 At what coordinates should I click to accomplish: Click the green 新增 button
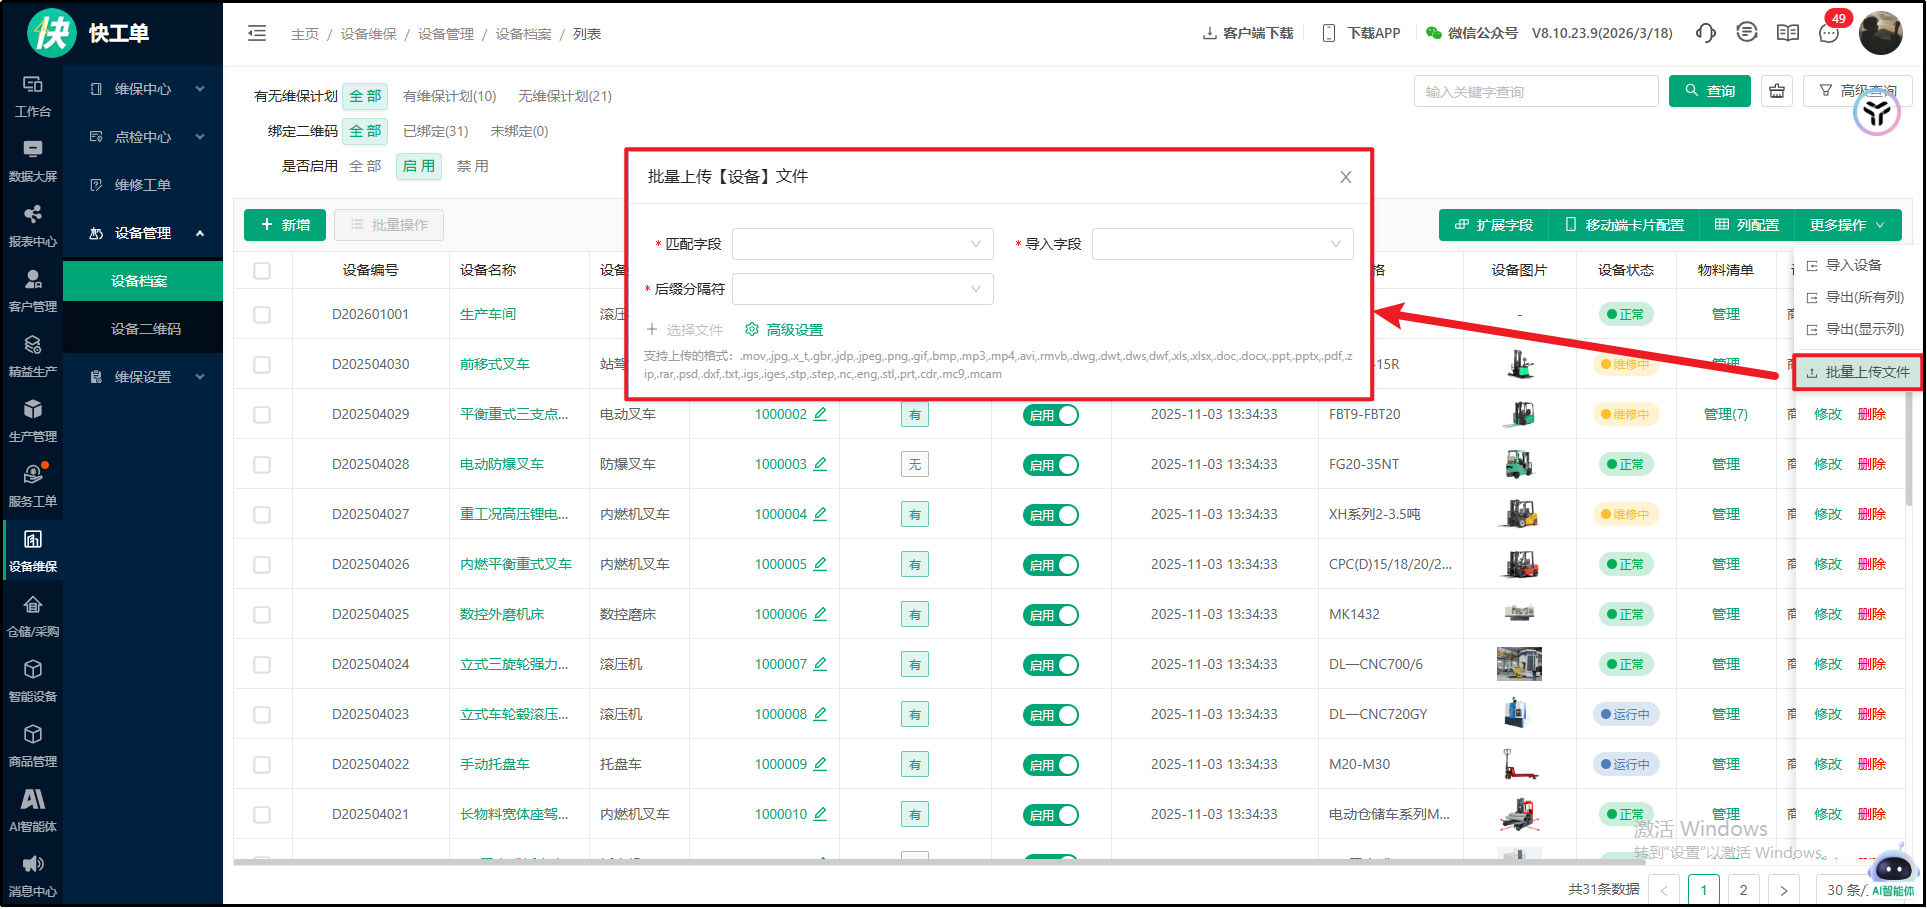pyautogui.click(x=285, y=225)
